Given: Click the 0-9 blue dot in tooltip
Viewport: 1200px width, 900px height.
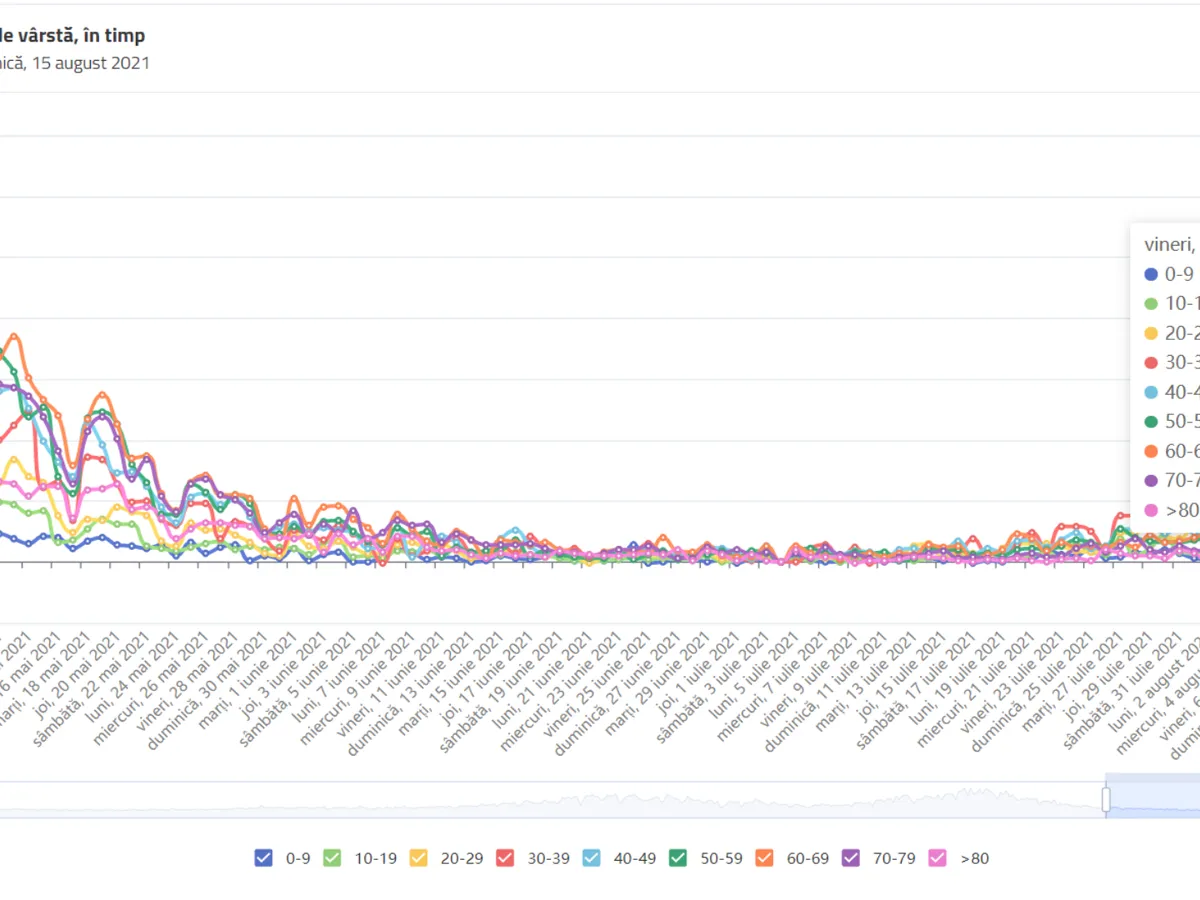Looking at the screenshot, I should click(1151, 274).
